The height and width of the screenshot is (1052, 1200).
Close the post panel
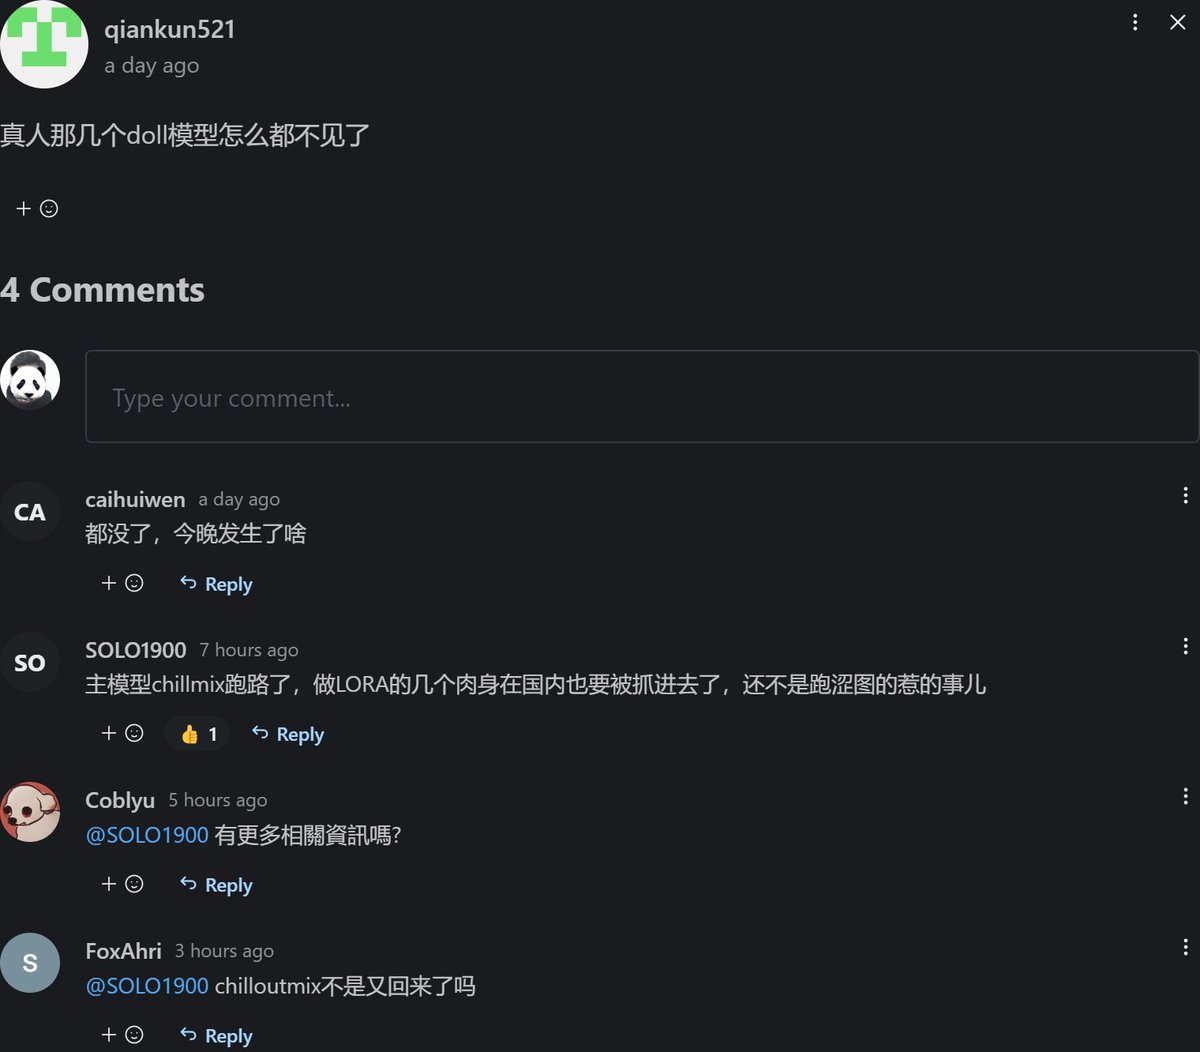click(x=1178, y=22)
